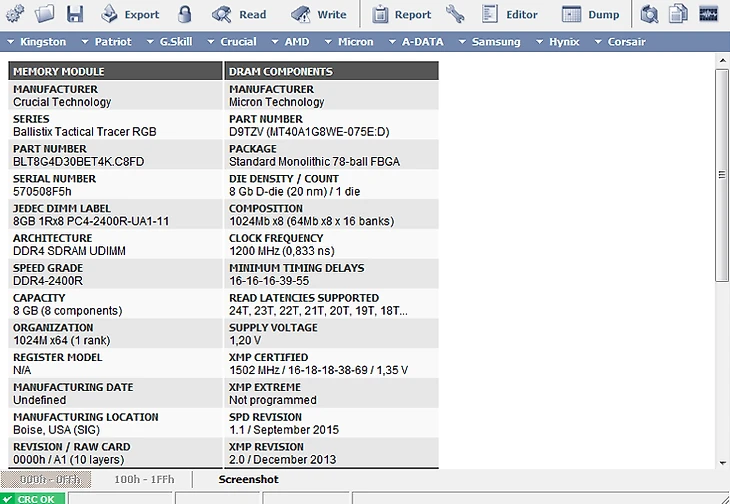
Task: Save with the floppy disk icon
Action: pyautogui.click(x=75, y=14)
